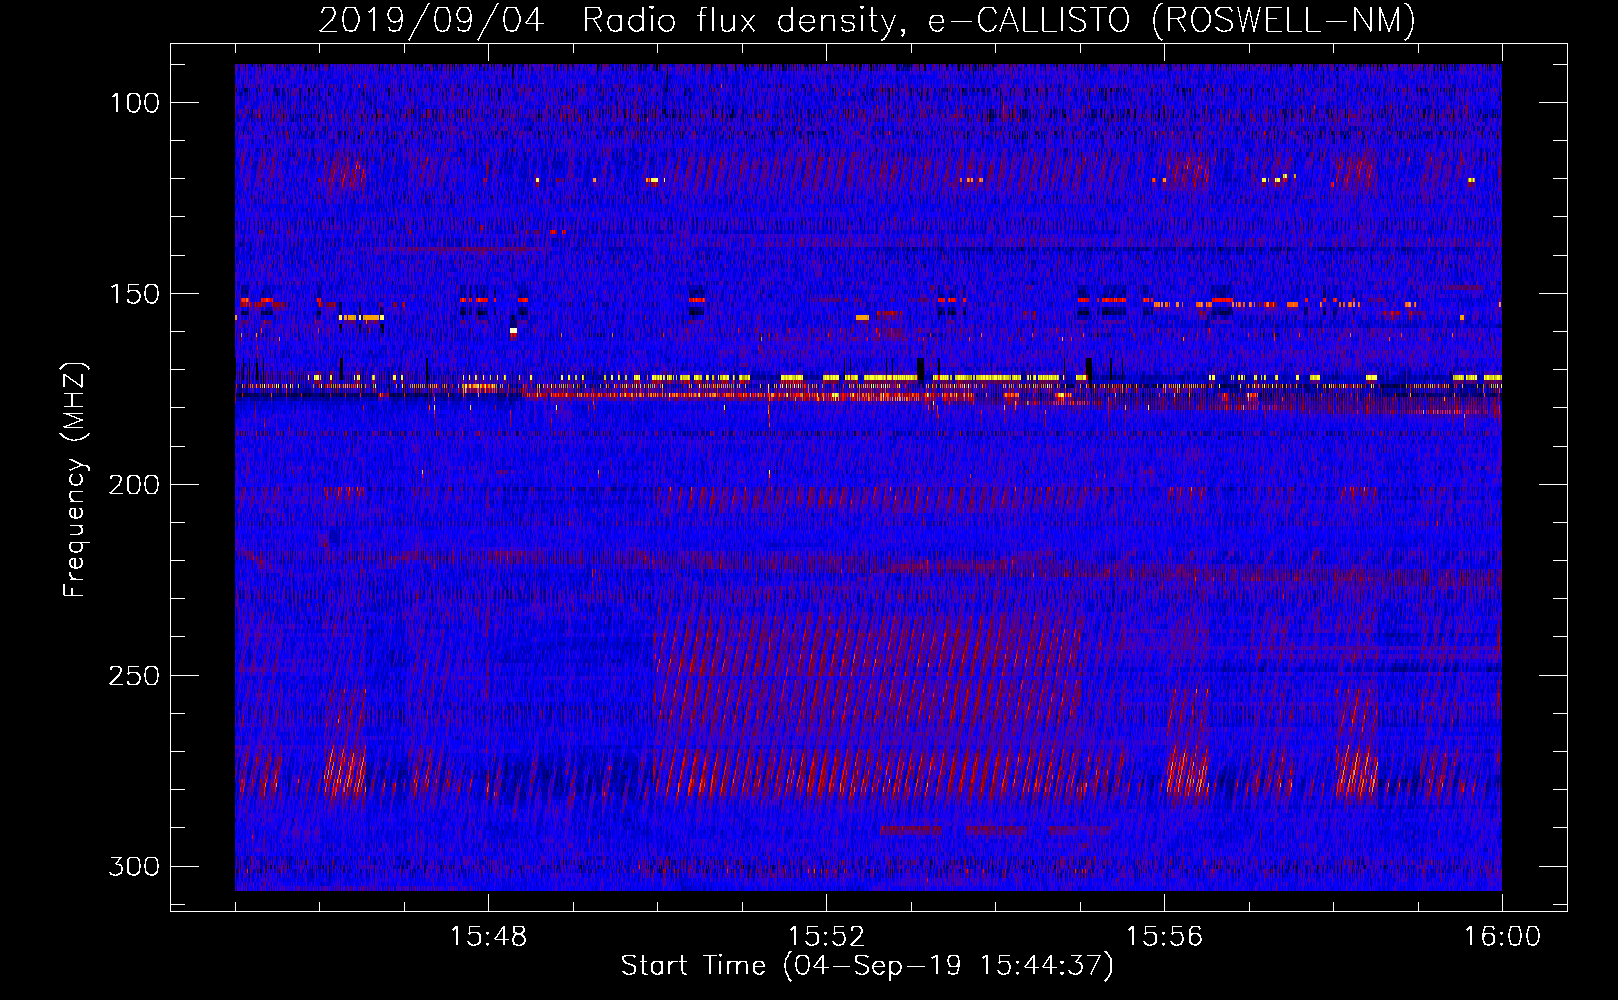Click the plot title 'Radio flux density, e-CALLISTO (ROSWELL-NM)'
The height and width of the screenshot is (1000, 1618).
point(999,20)
